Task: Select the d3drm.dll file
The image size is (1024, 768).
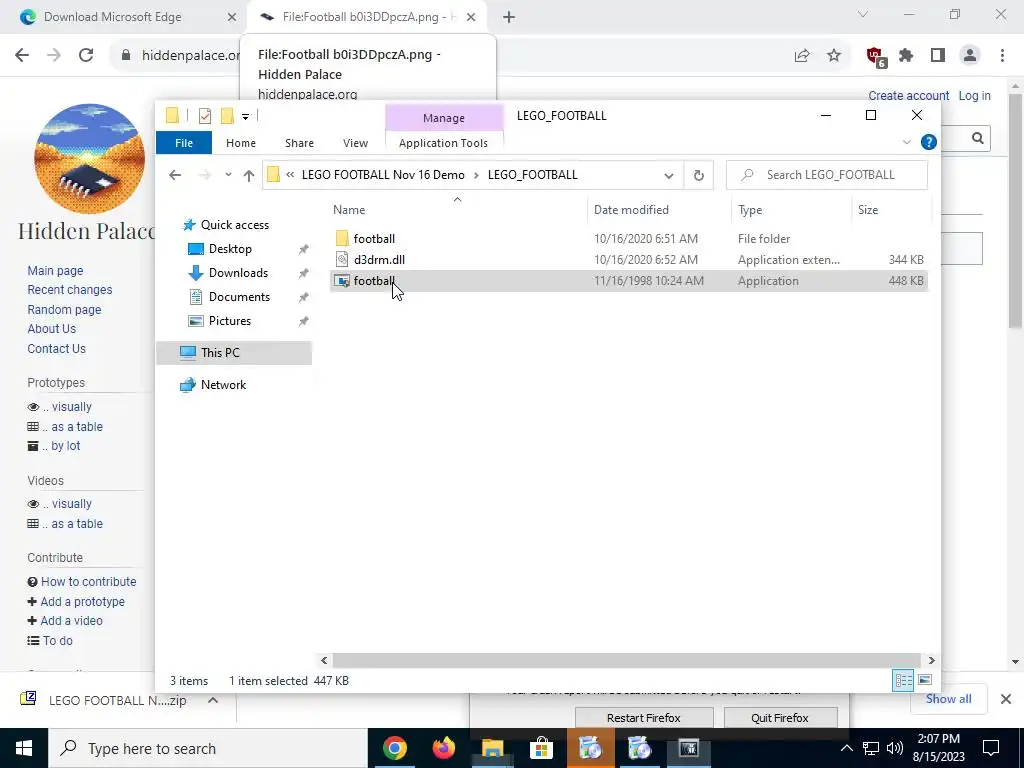Action: [379, 259]
